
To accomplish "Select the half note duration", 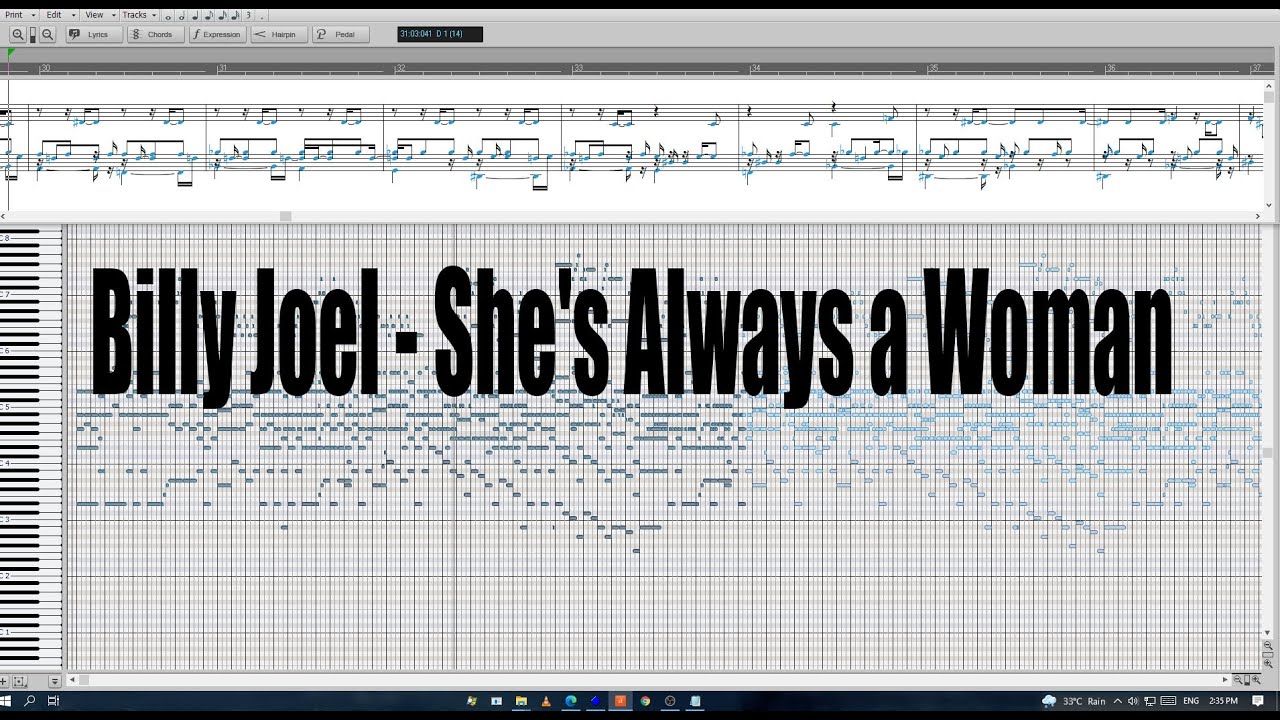I will [x=181, y=16].
